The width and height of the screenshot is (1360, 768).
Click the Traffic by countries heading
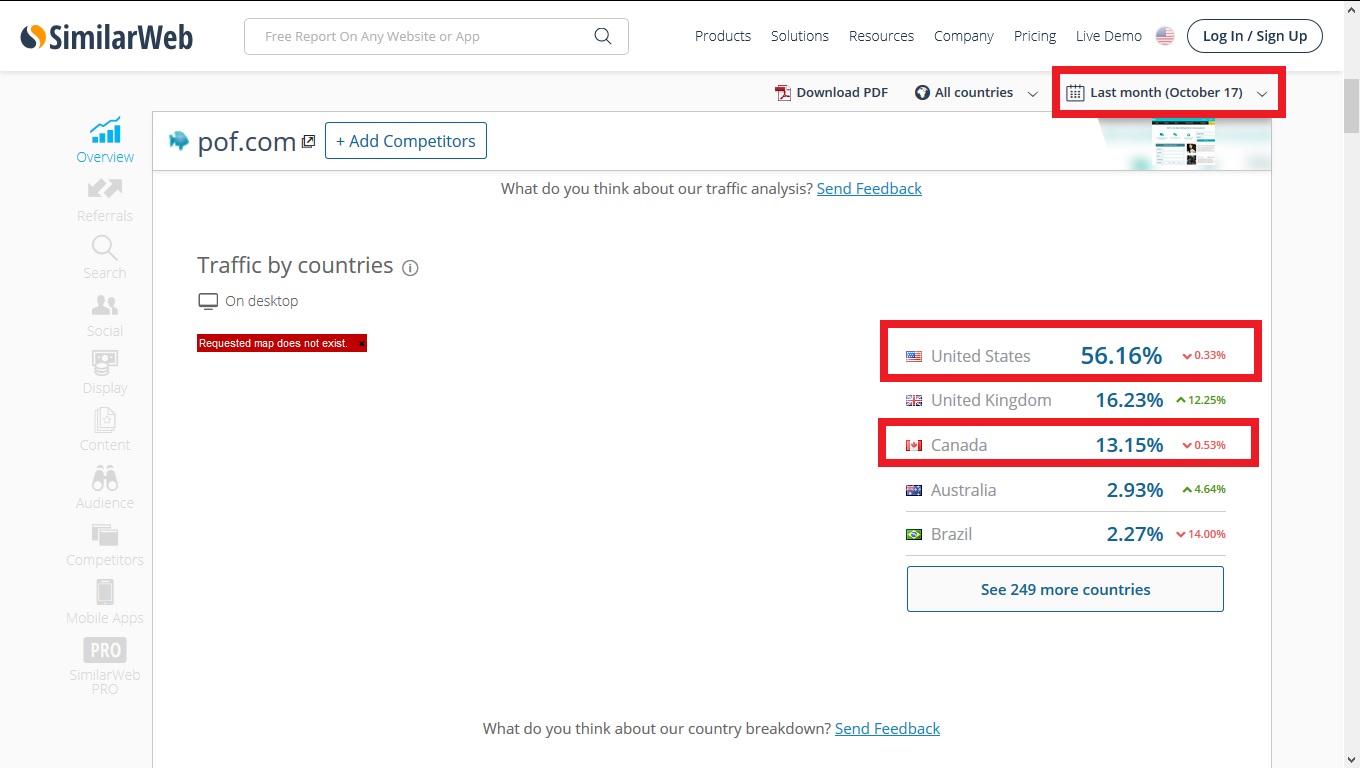tap(295, 265)
